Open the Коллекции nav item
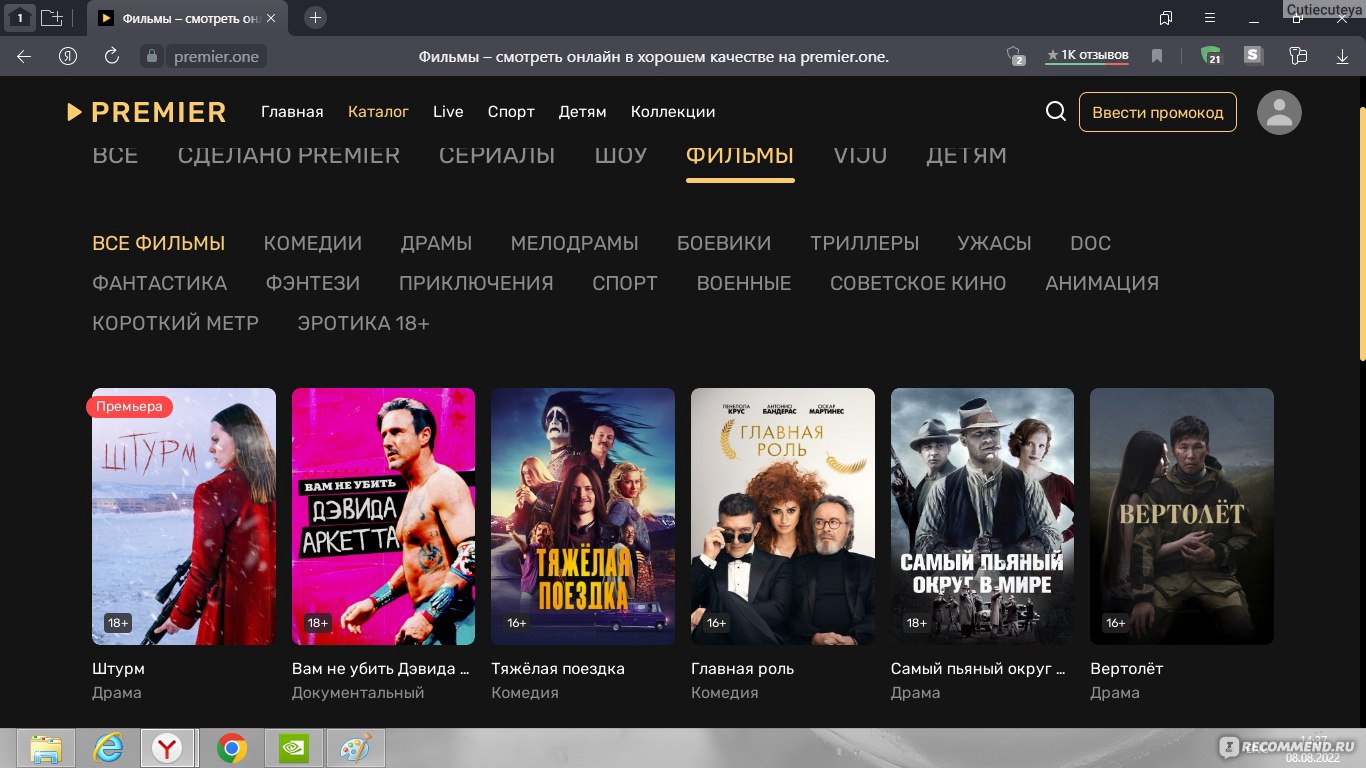The image size is (1366, 768). [673, 112]
